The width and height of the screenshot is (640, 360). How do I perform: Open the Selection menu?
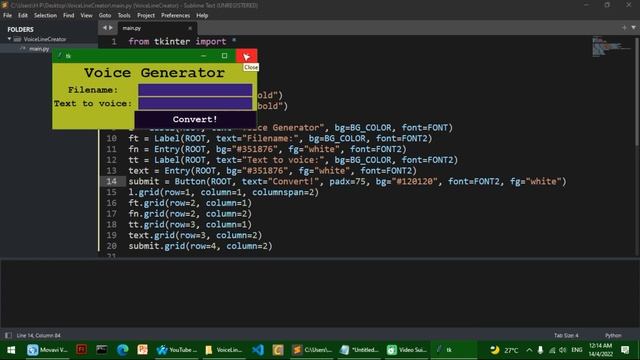(x=45, y=16)
